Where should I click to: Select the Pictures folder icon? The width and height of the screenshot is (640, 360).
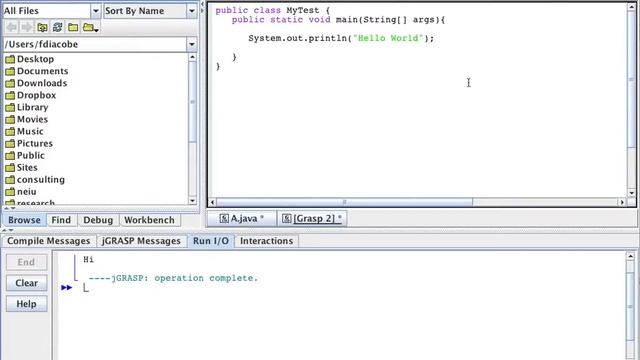coord(10,144)
